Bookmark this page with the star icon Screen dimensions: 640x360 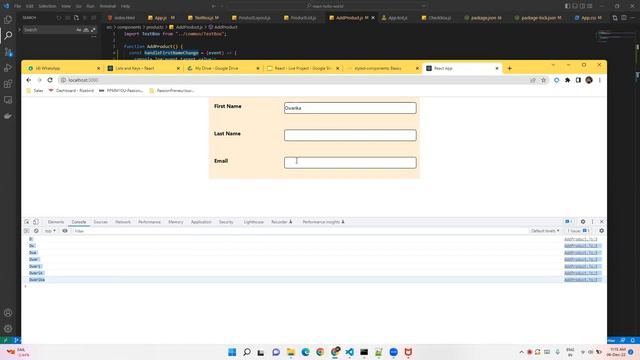(x=543, y=80)
